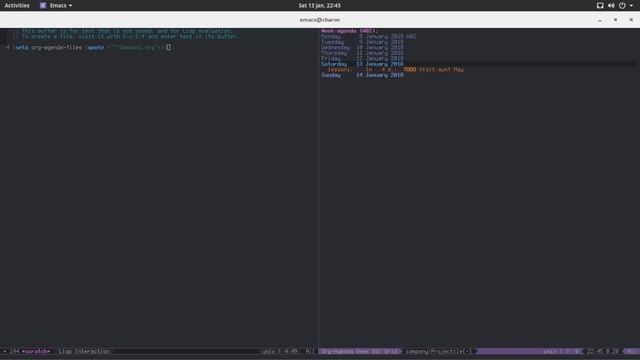640x360 pixels.
Task: Open the 'Visit aunt May' agenda item
Action: click(442, 69)
